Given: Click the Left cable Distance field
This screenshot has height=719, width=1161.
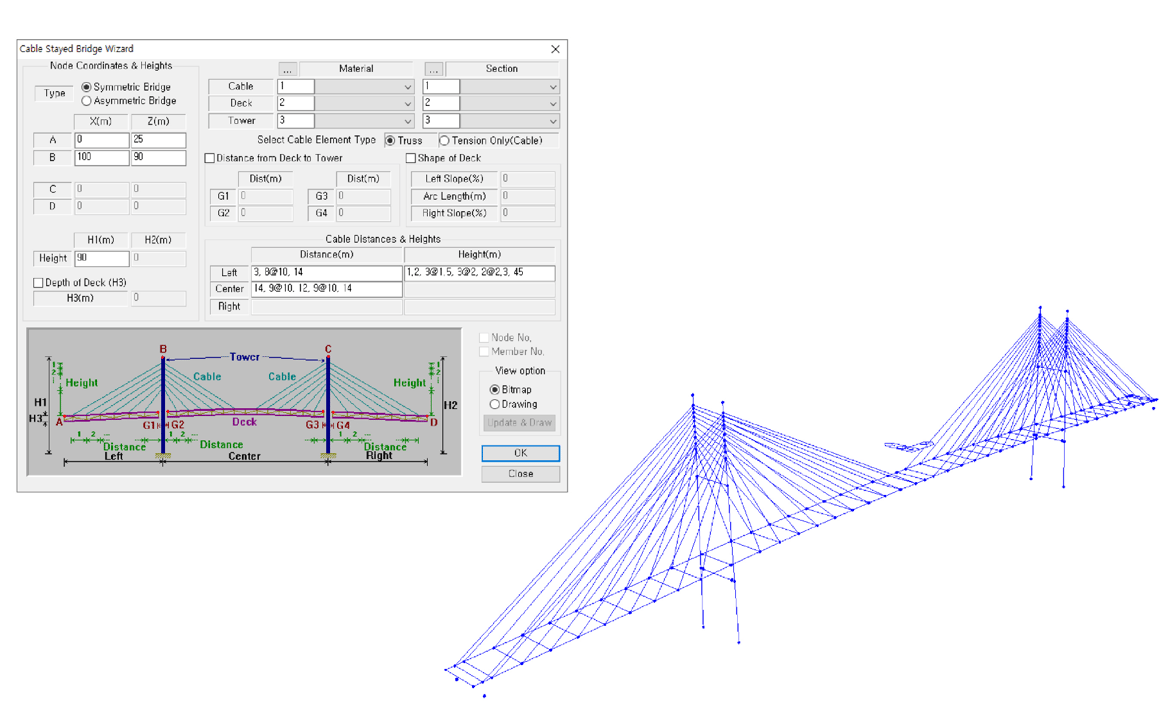Looking at the screenshot, I should pyautogui.click(x=326, y=273).
